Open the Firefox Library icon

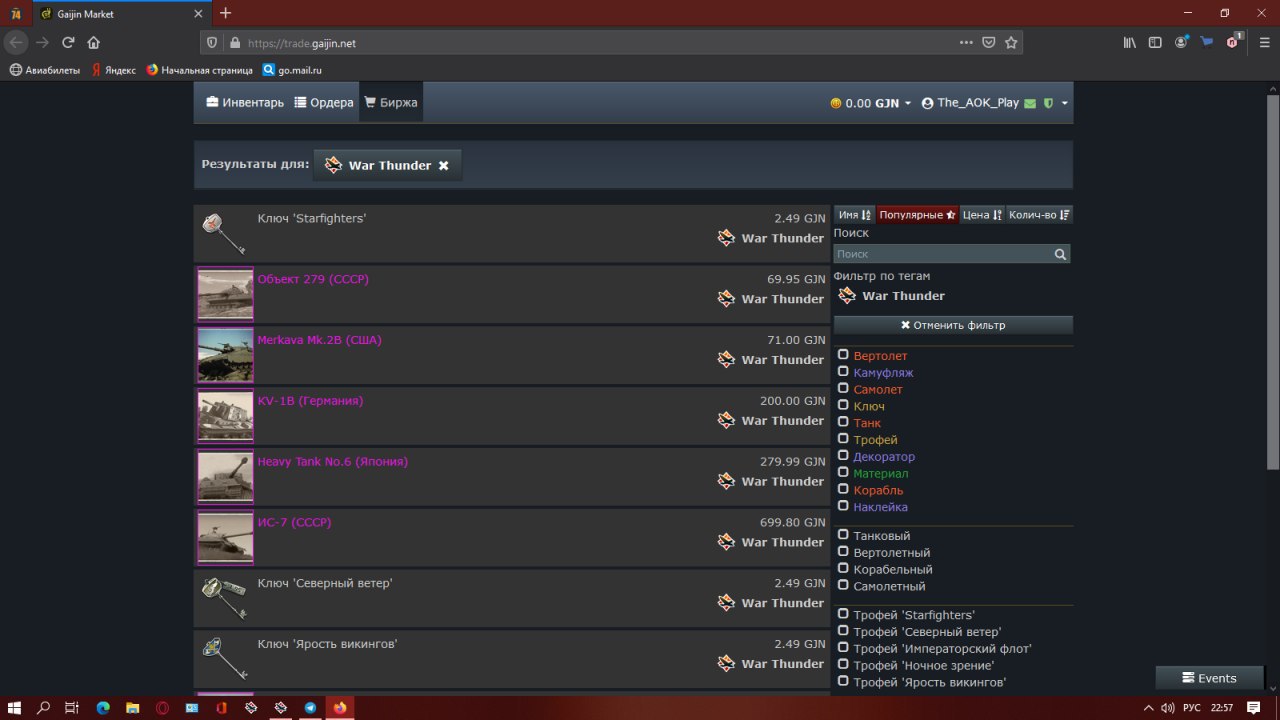1130,43
